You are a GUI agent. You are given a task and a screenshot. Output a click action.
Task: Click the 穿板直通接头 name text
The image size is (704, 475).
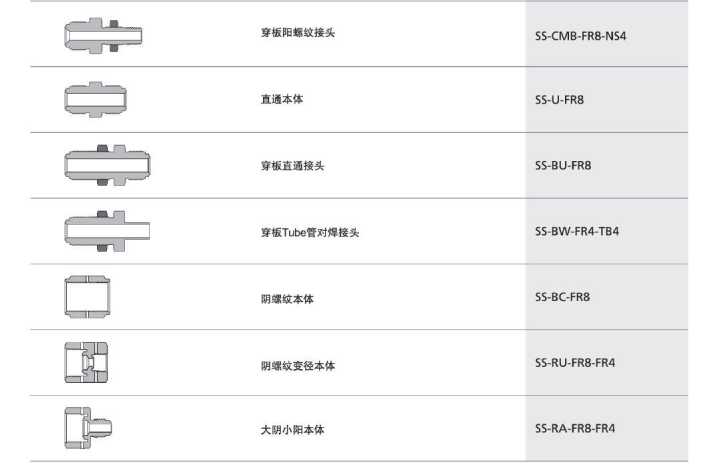(292, 166)
